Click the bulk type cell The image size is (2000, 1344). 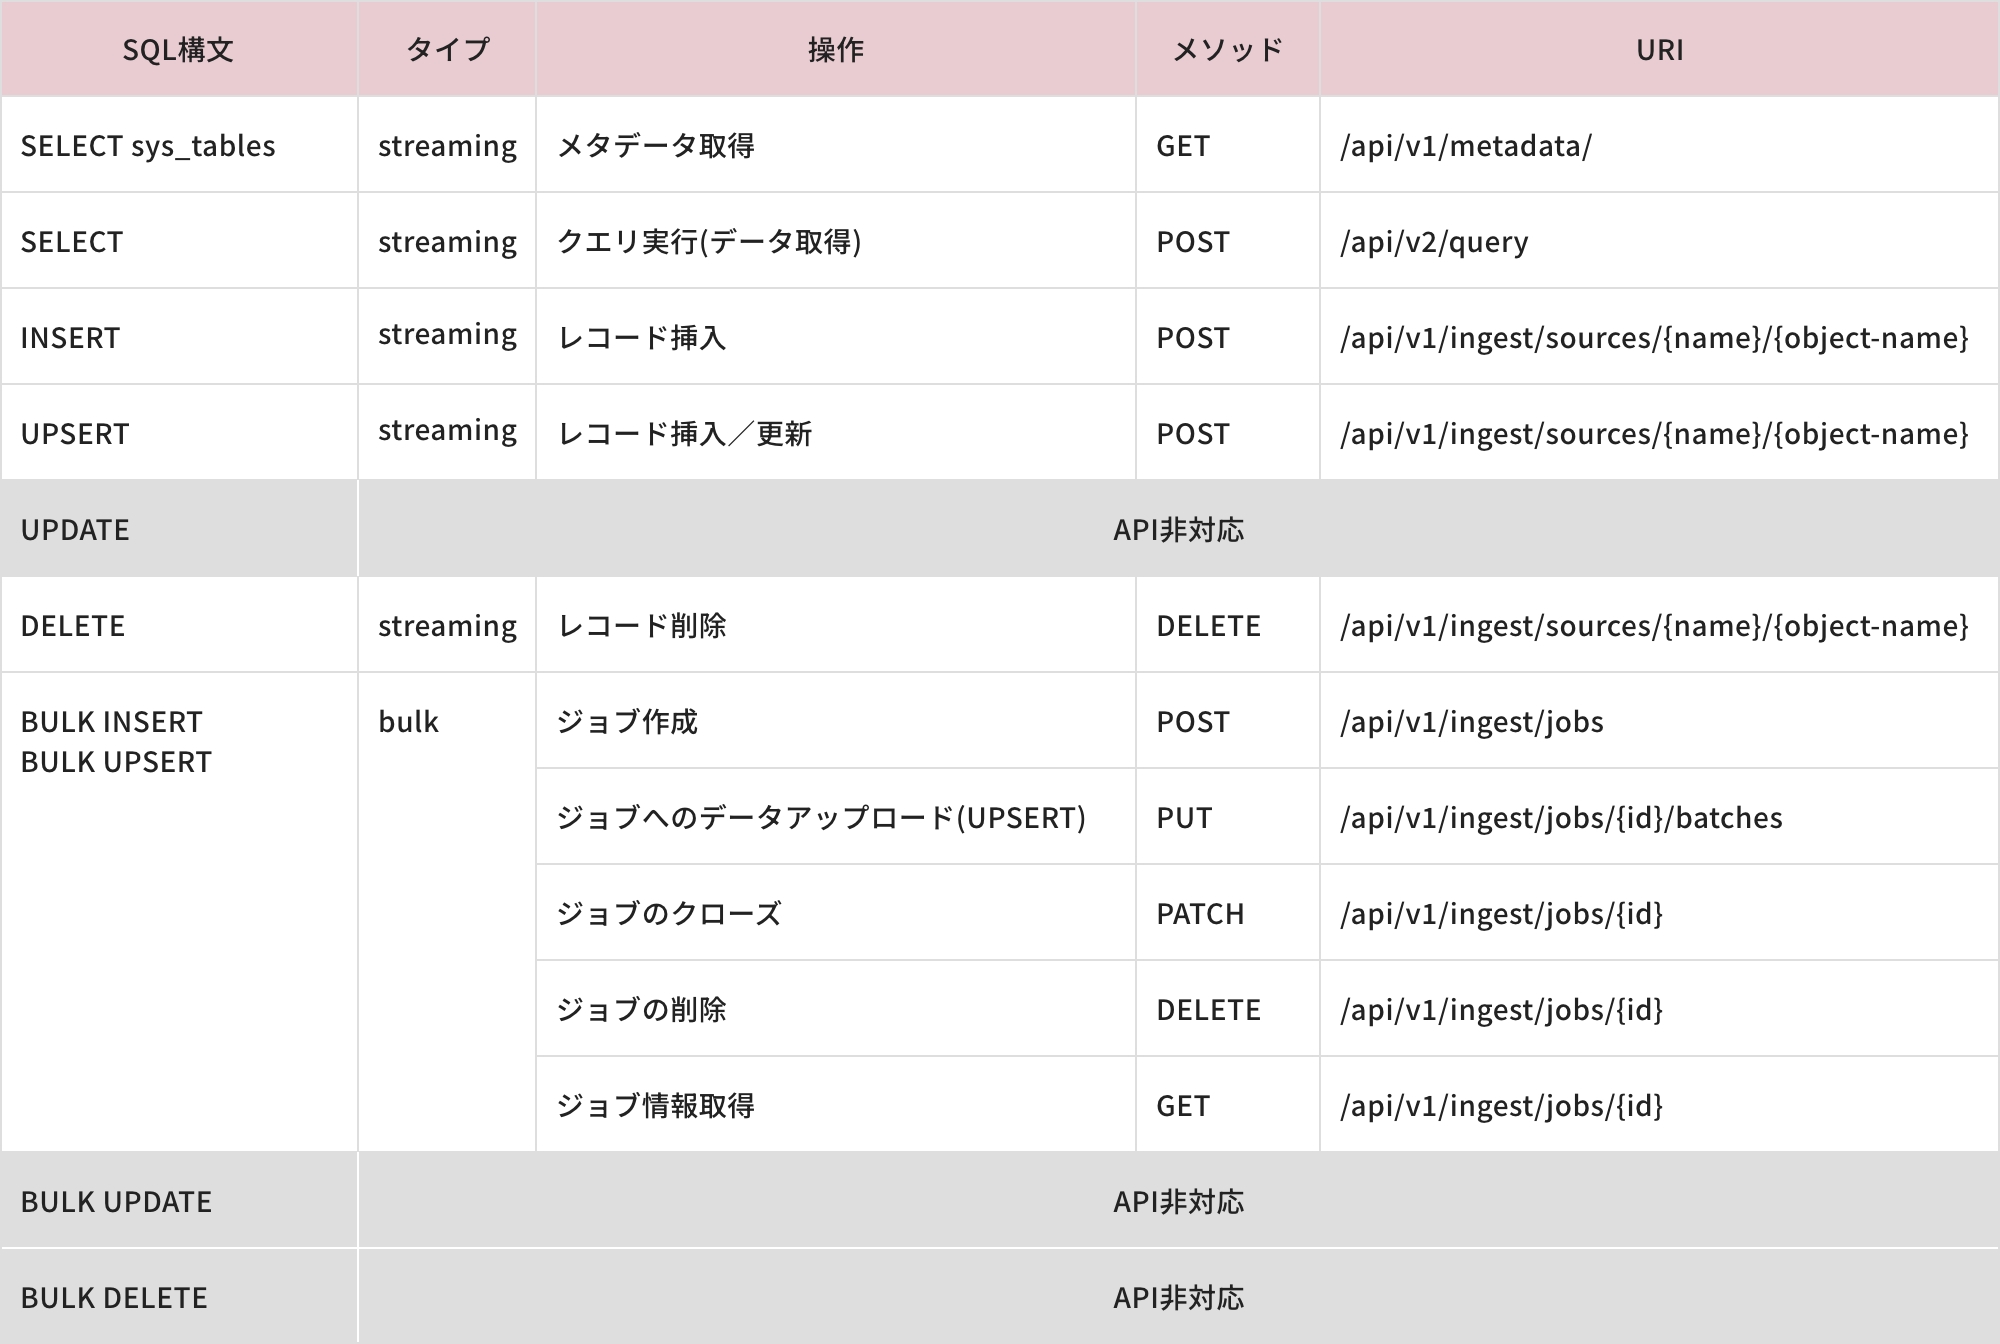(x=408, y=722)
